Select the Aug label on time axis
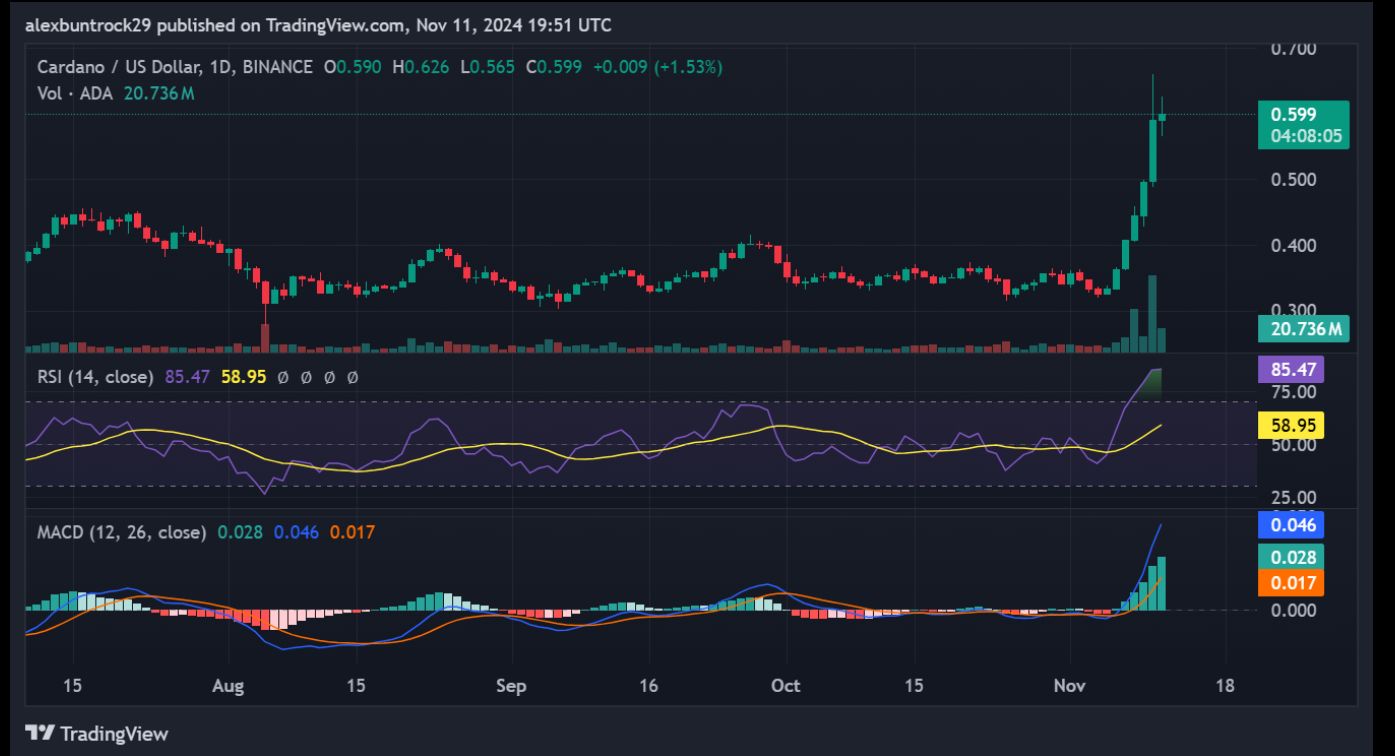 [228, 686]
